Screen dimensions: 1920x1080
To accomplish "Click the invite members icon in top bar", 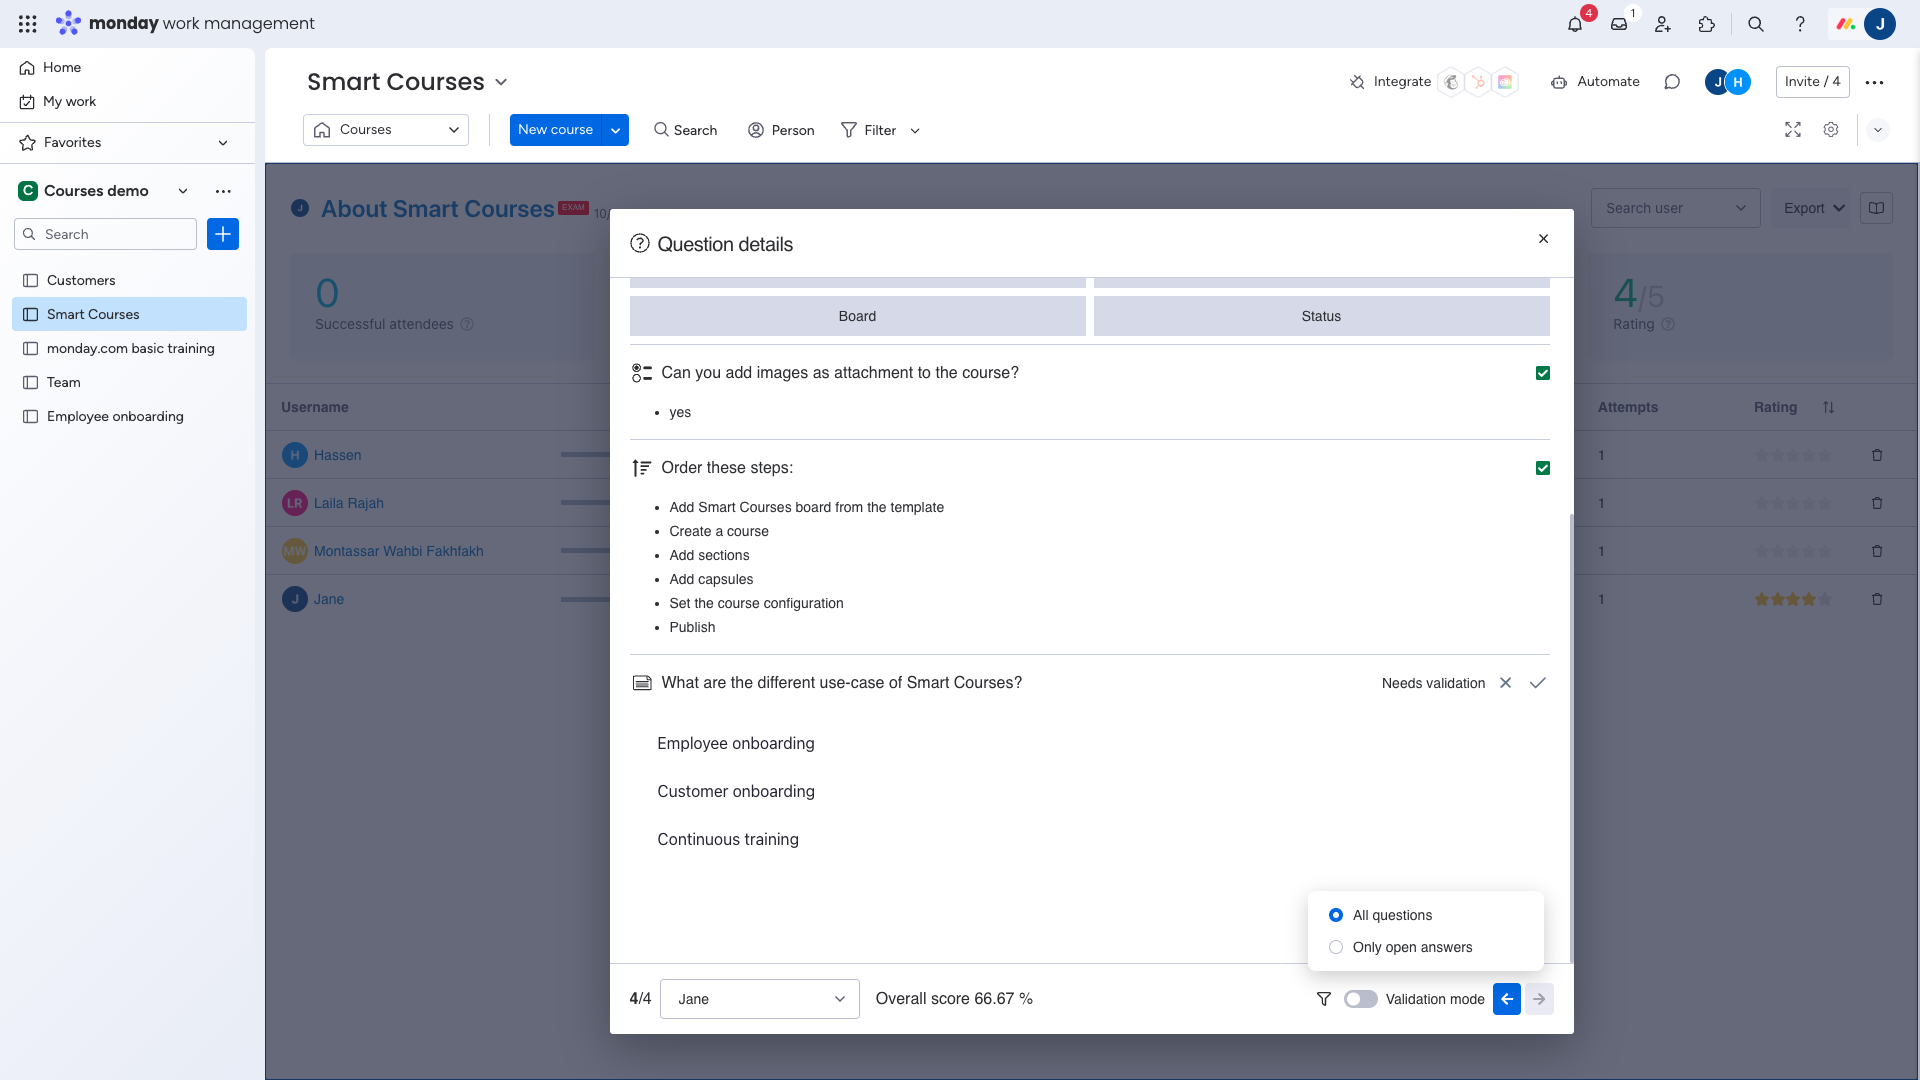I will tap(1663, 24).
